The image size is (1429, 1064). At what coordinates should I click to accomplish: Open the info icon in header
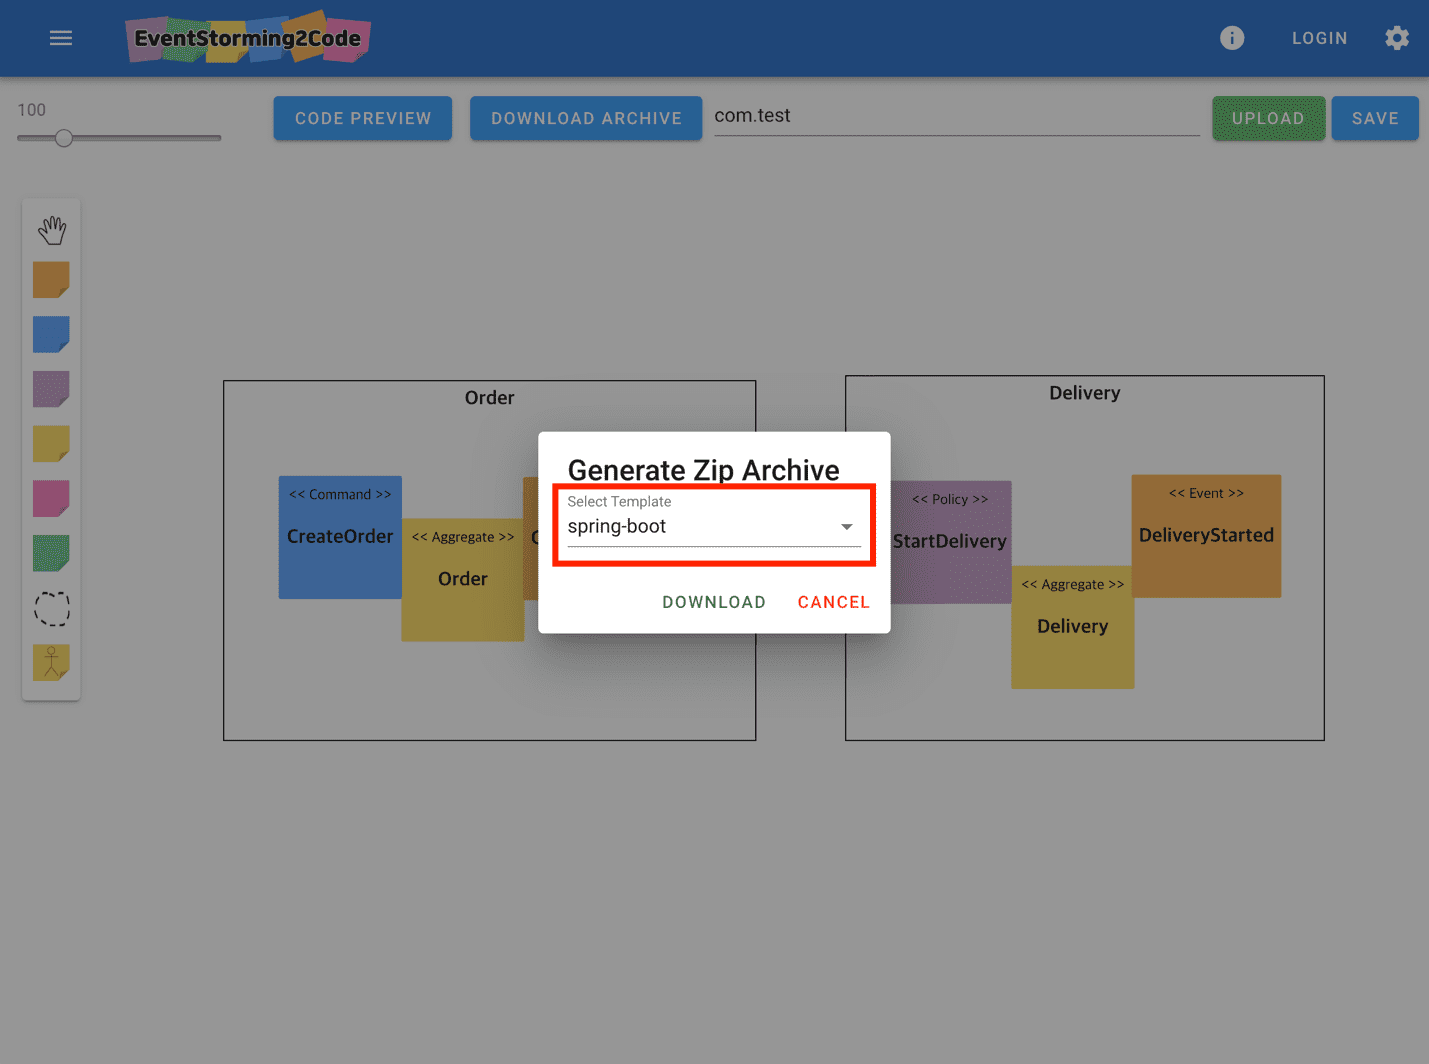coord(1232,38)
